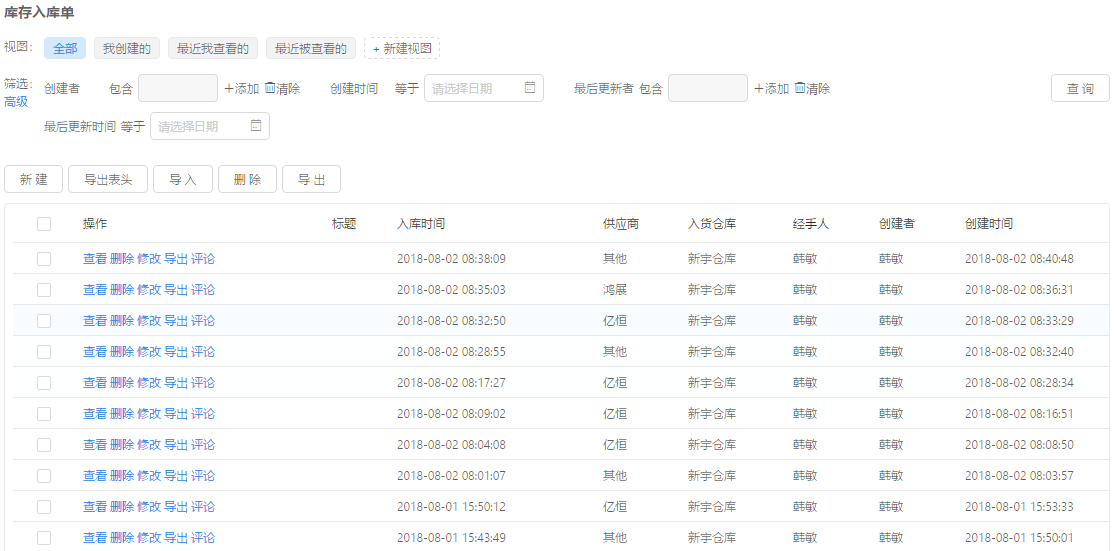The width and height of the screenshot is (1117, 551).
Task: Switch to the 我创建的 view tab
Action: 126,48
